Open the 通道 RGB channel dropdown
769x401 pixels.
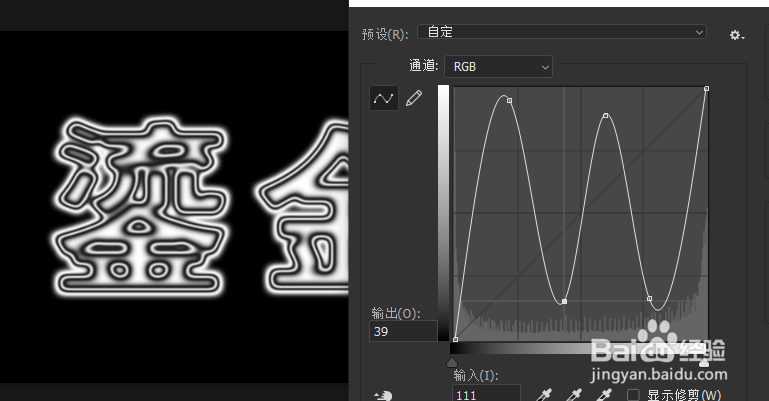pos(498,67)
